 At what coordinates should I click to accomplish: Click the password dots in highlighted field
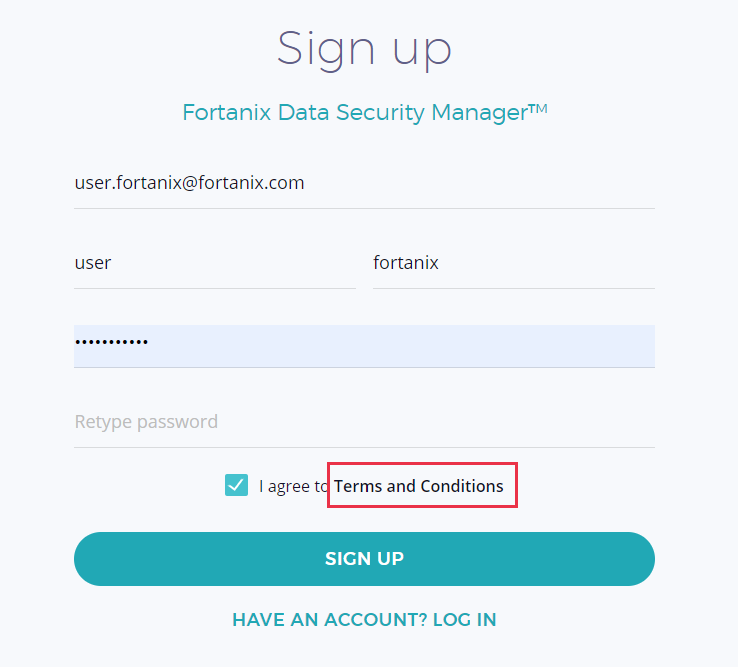click(x=112, y=343)
